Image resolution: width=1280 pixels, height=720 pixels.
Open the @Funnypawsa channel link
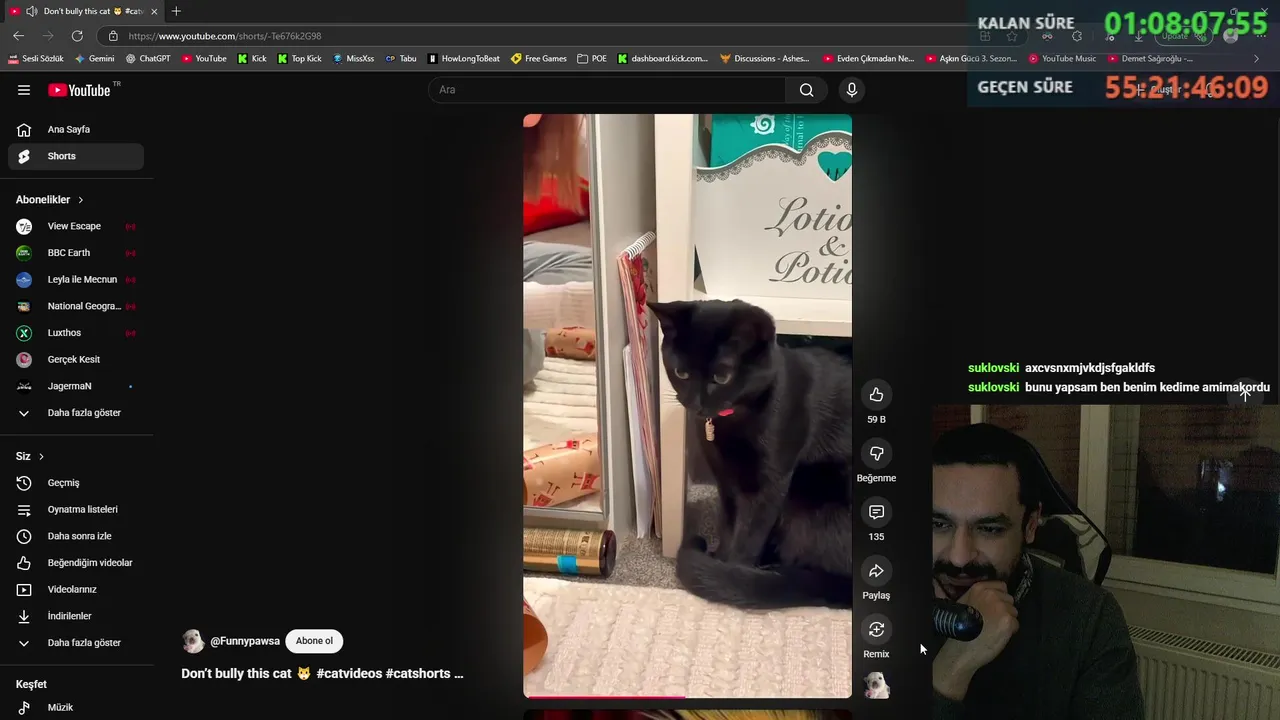[245, 641]
